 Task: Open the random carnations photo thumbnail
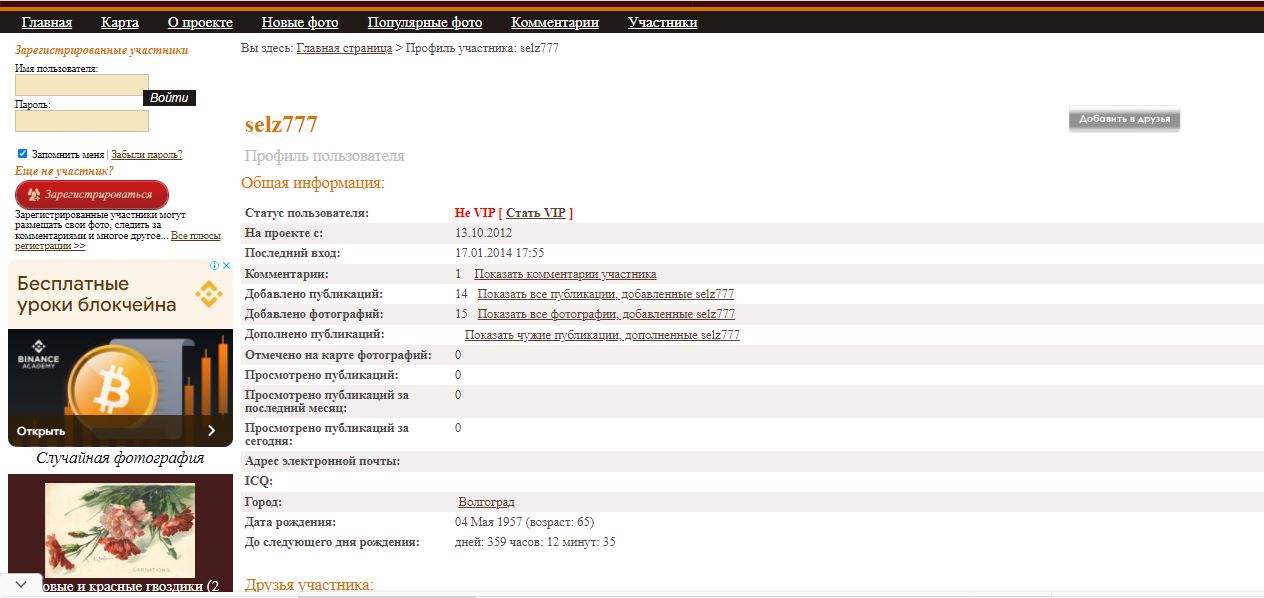(x=120, y=526)
